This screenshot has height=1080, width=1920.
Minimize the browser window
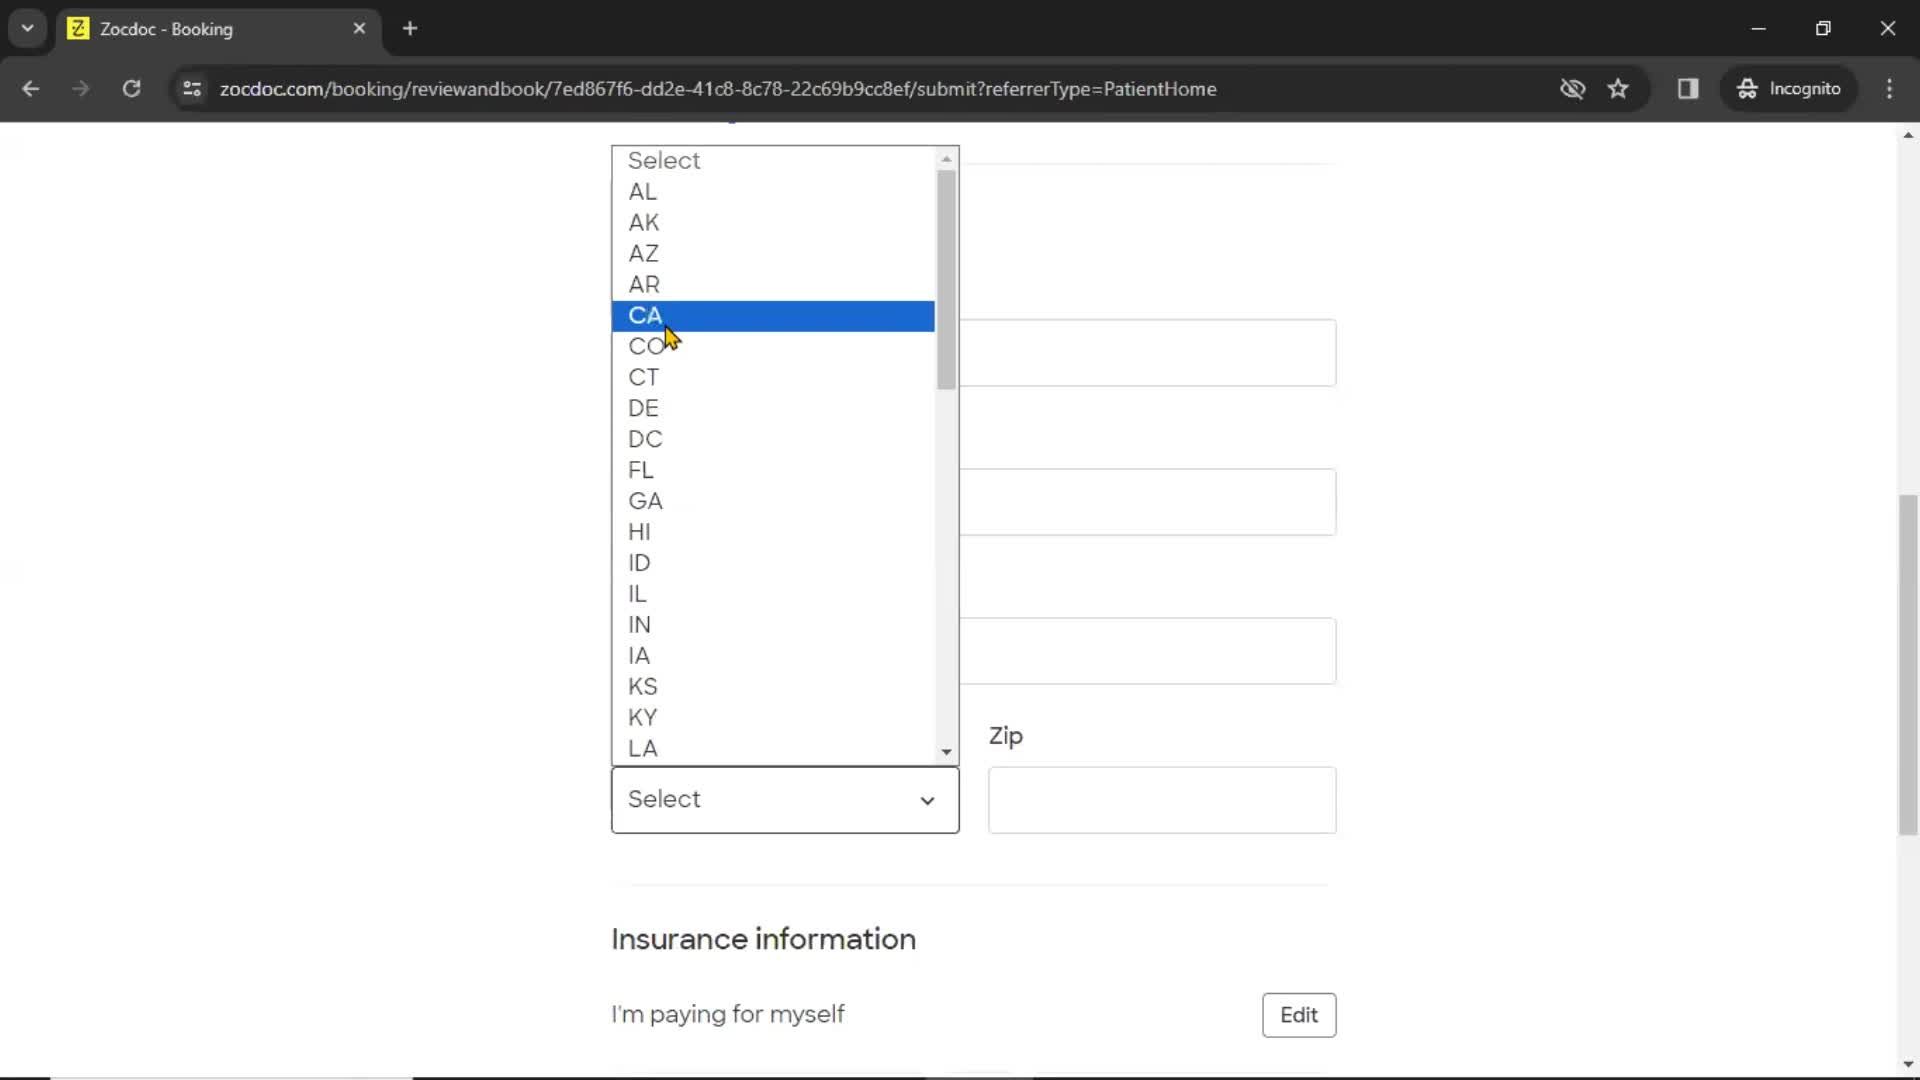click(x=1759, y=28)
